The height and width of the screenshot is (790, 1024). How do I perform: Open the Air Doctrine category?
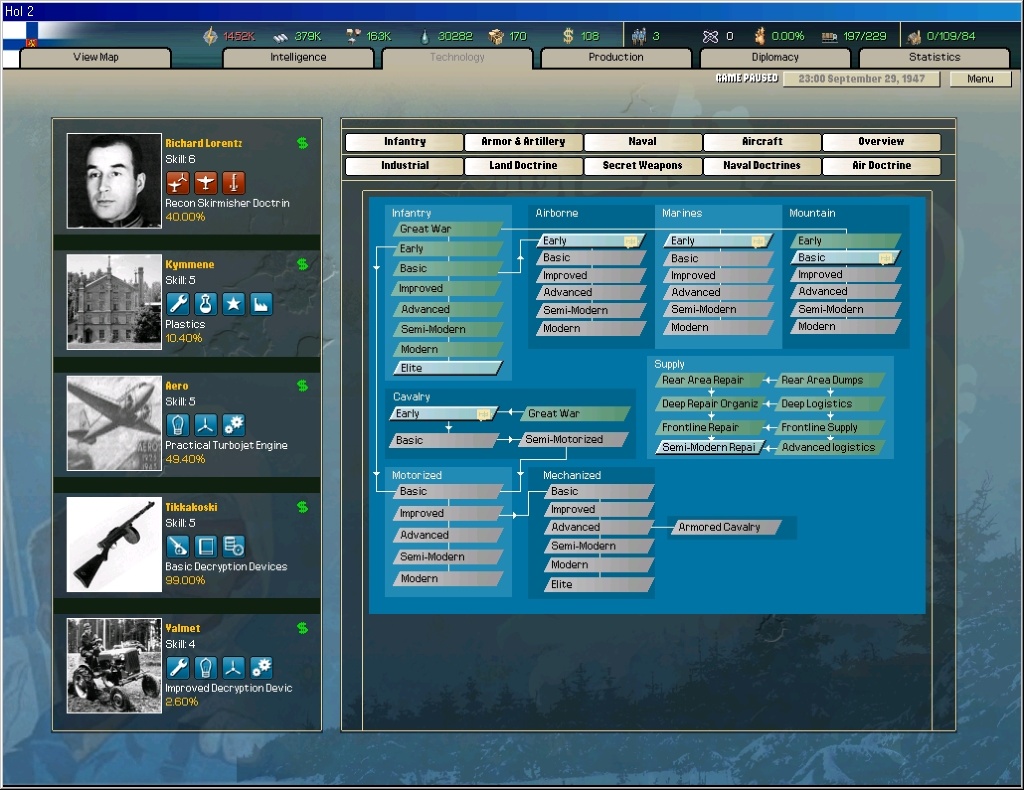[x=882, y=166]
